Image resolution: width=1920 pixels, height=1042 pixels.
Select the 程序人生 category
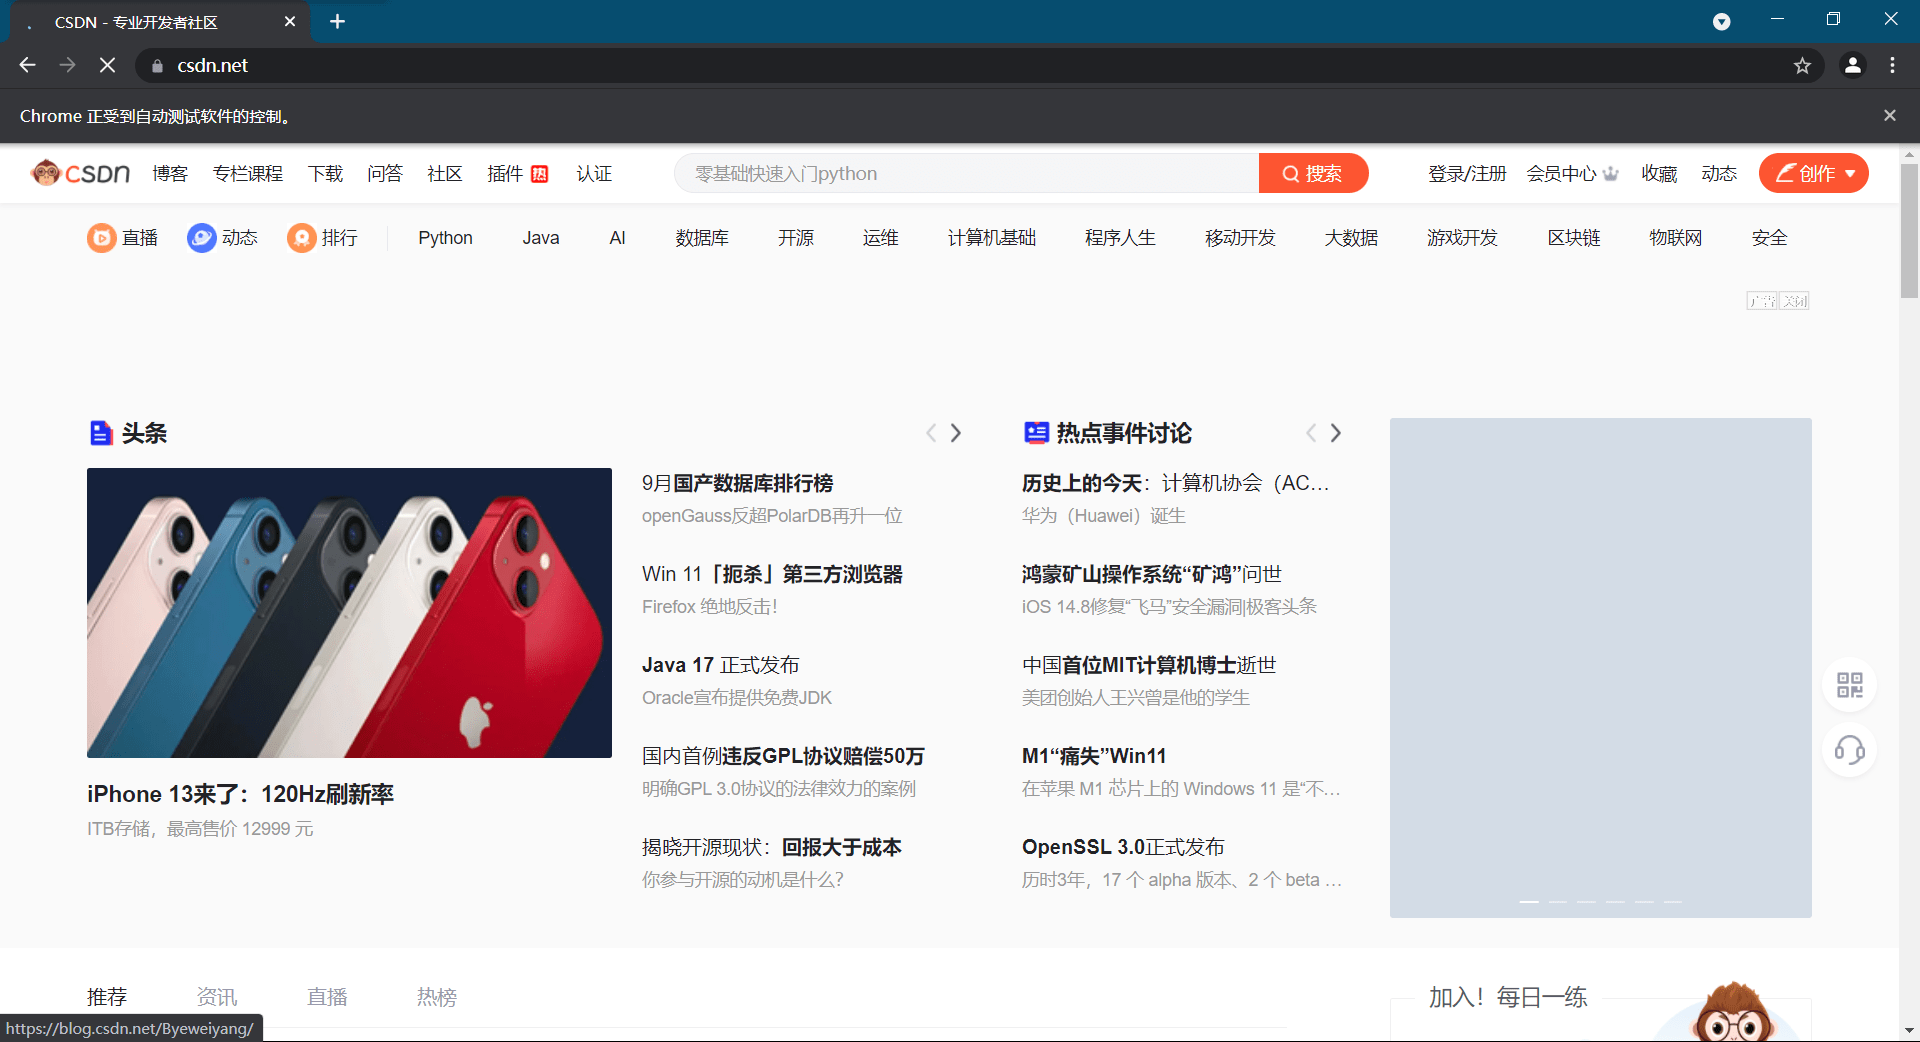pos(1120,238)
